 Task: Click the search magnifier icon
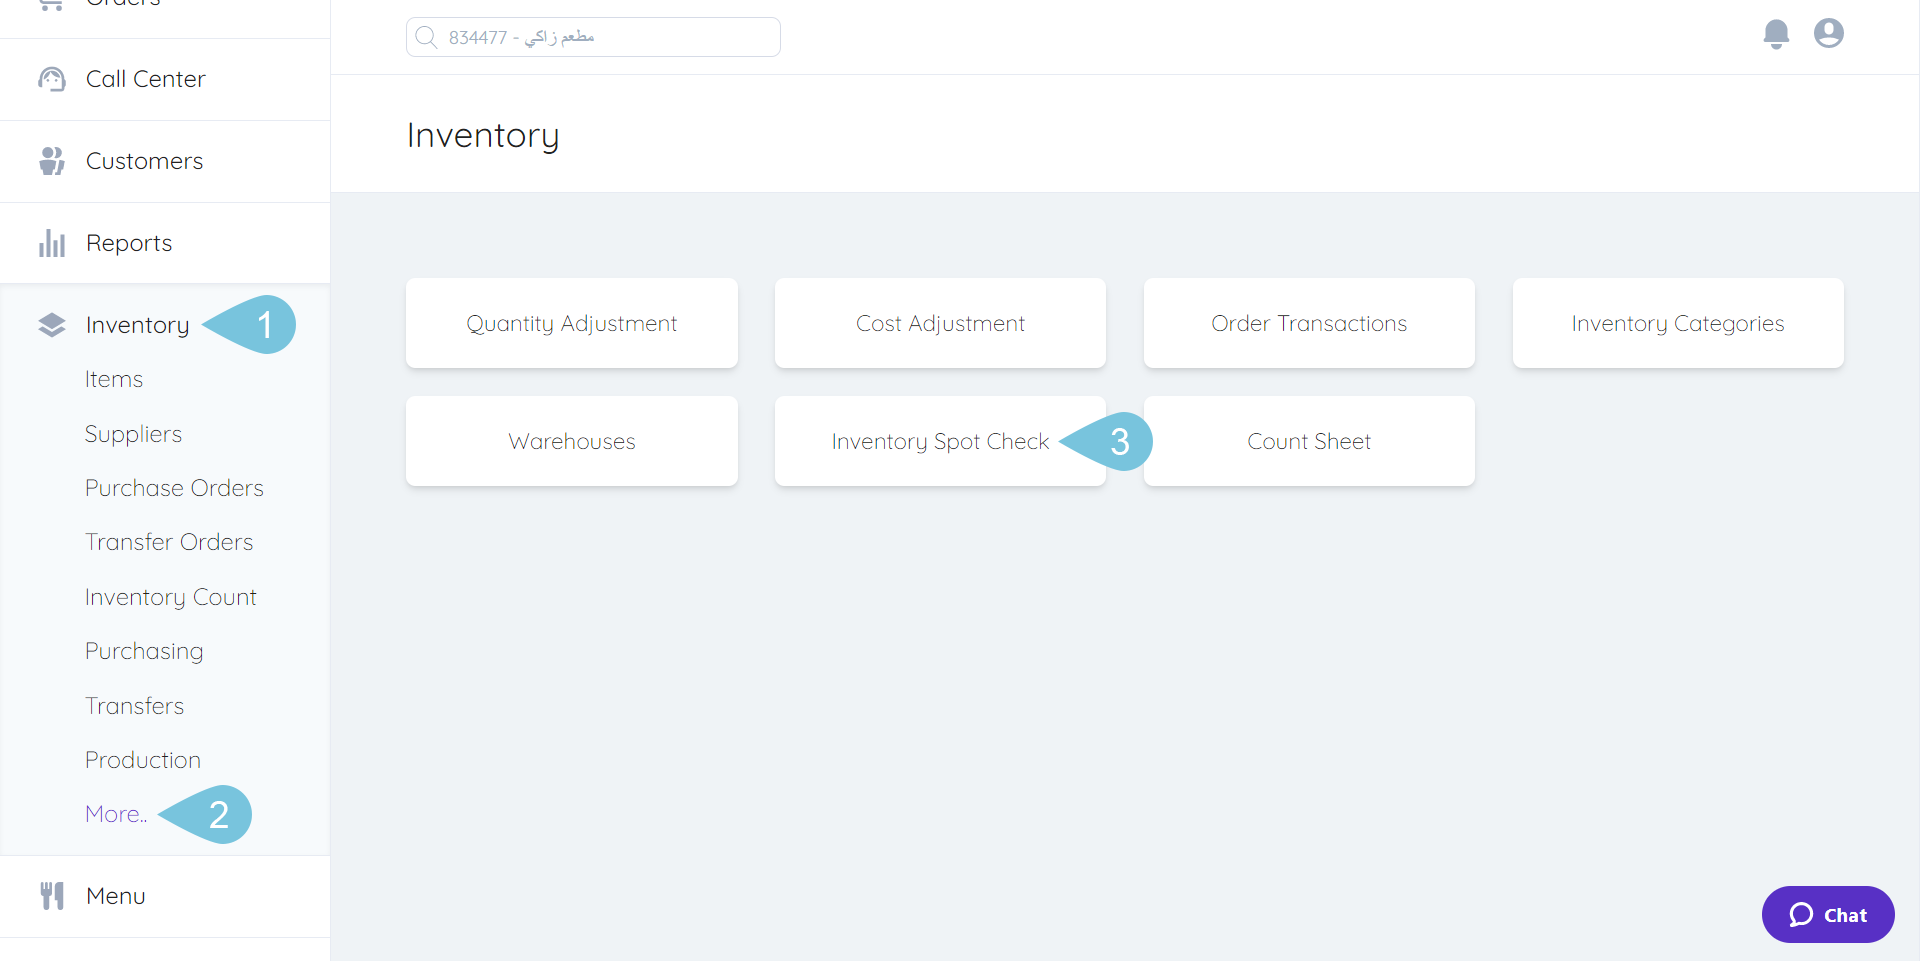(x=426, y=37)
